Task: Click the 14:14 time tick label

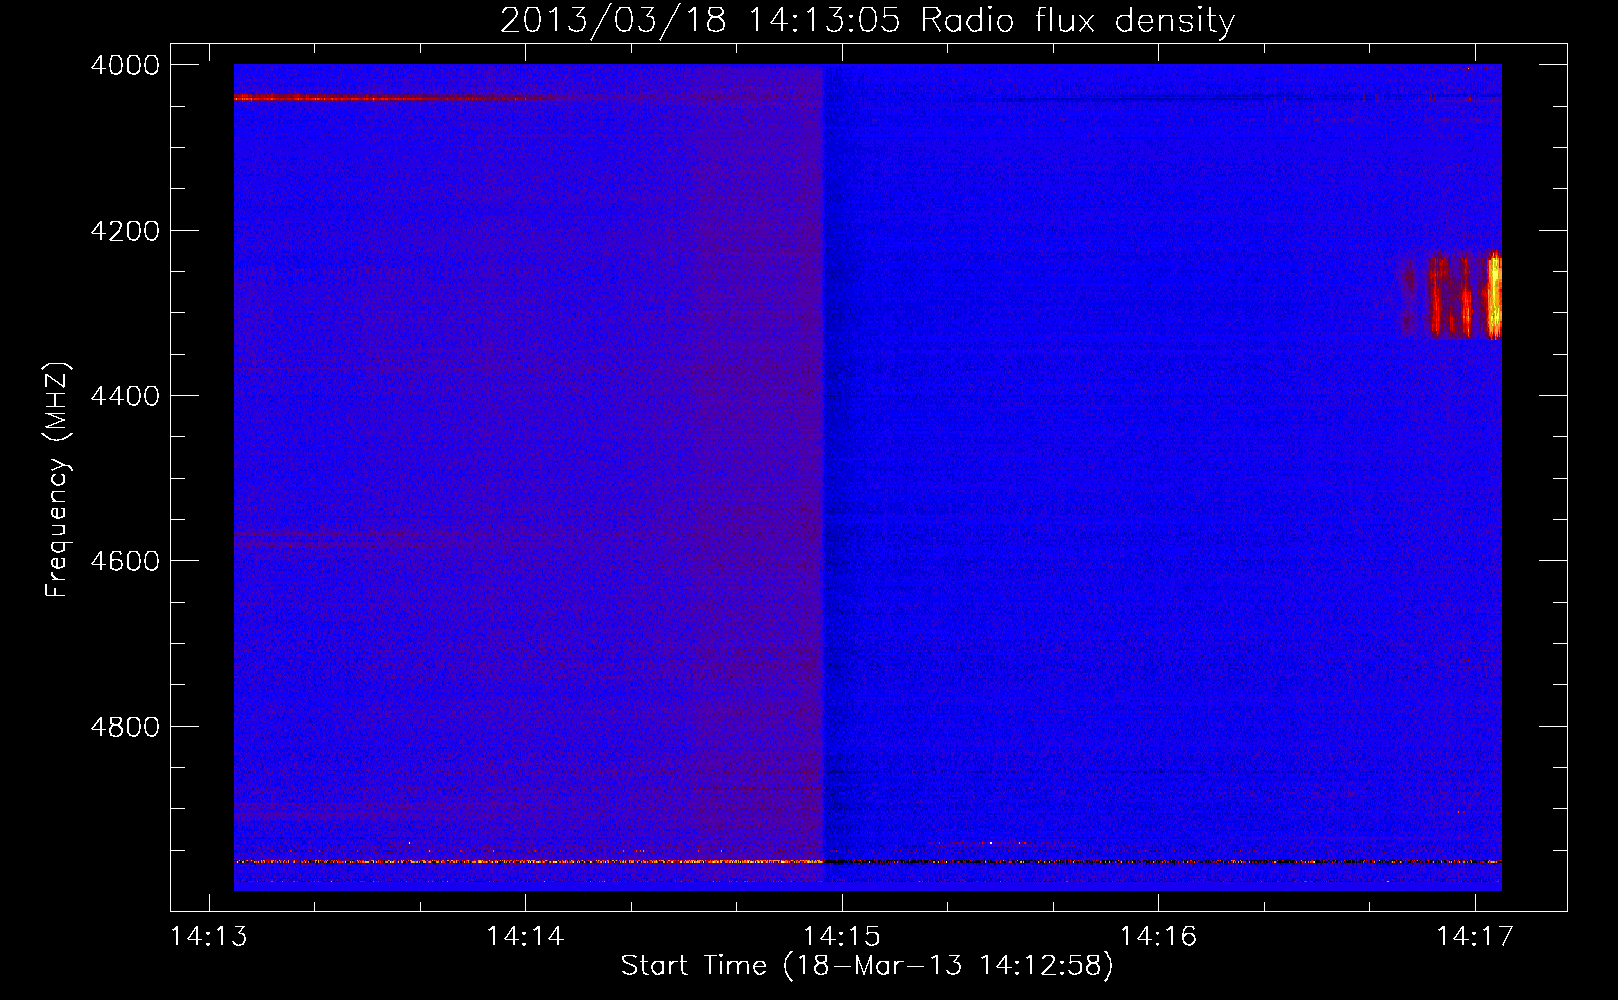Action: point(525,937)
